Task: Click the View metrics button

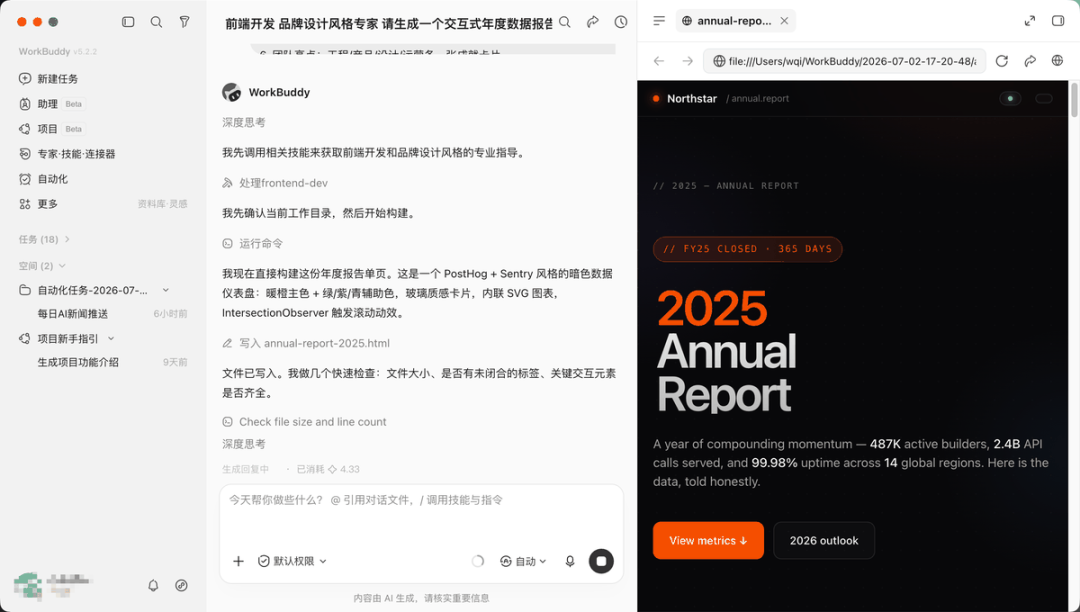Action: pyautogui.click(x=708, y=540)
